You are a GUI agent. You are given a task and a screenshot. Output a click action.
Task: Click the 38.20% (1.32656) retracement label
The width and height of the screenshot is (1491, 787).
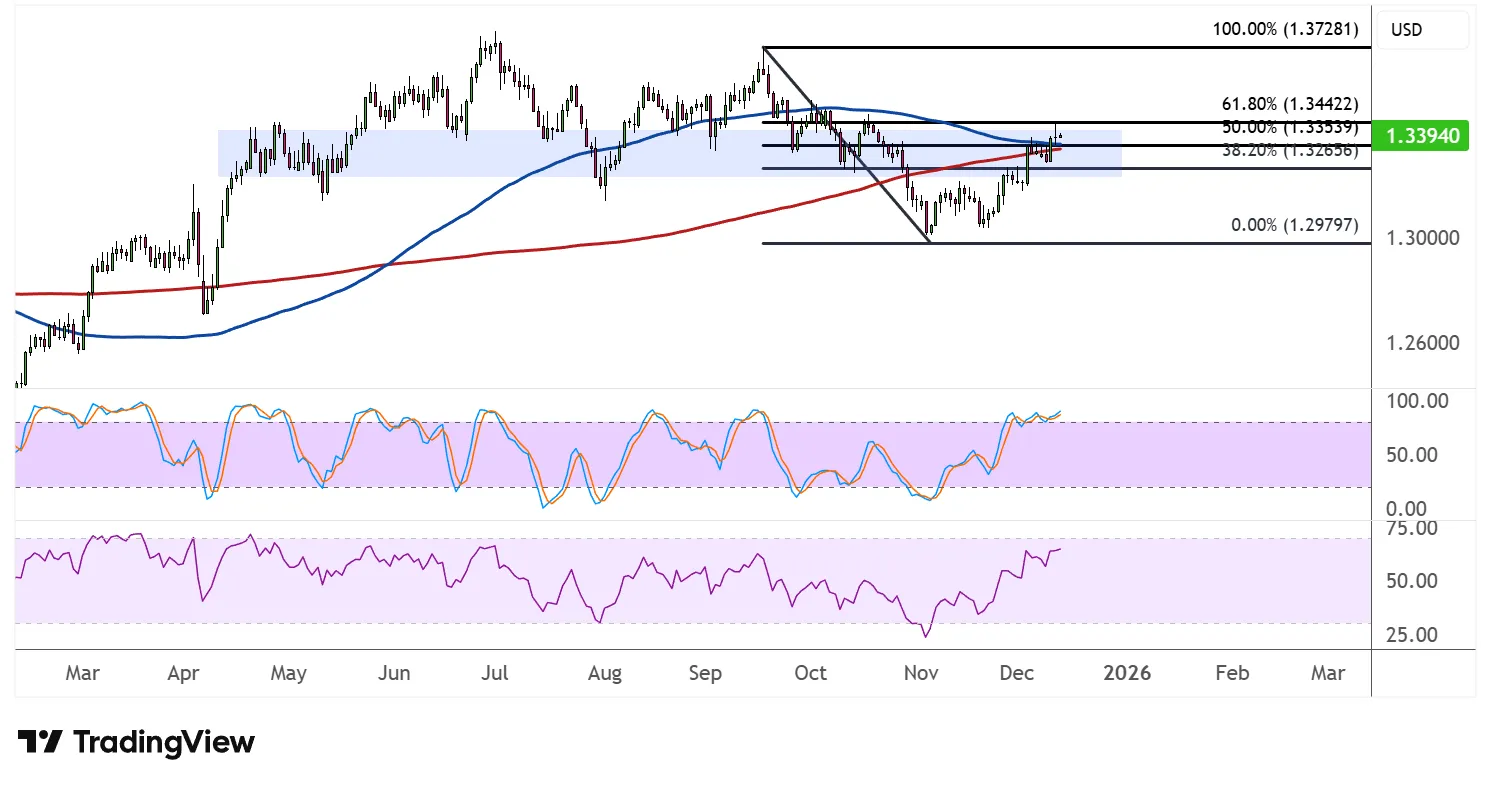pyautogui.click(x=1289, y=150)
